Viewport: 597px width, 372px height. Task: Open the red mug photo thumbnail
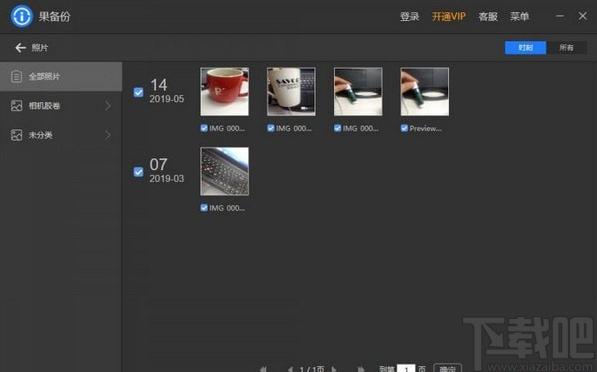225,92
